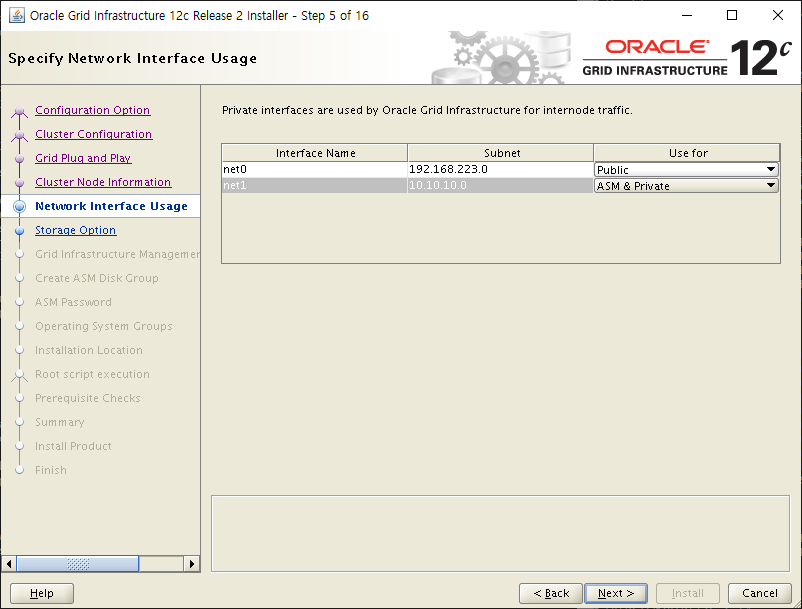Click the Use for column header

pos(687,153)
